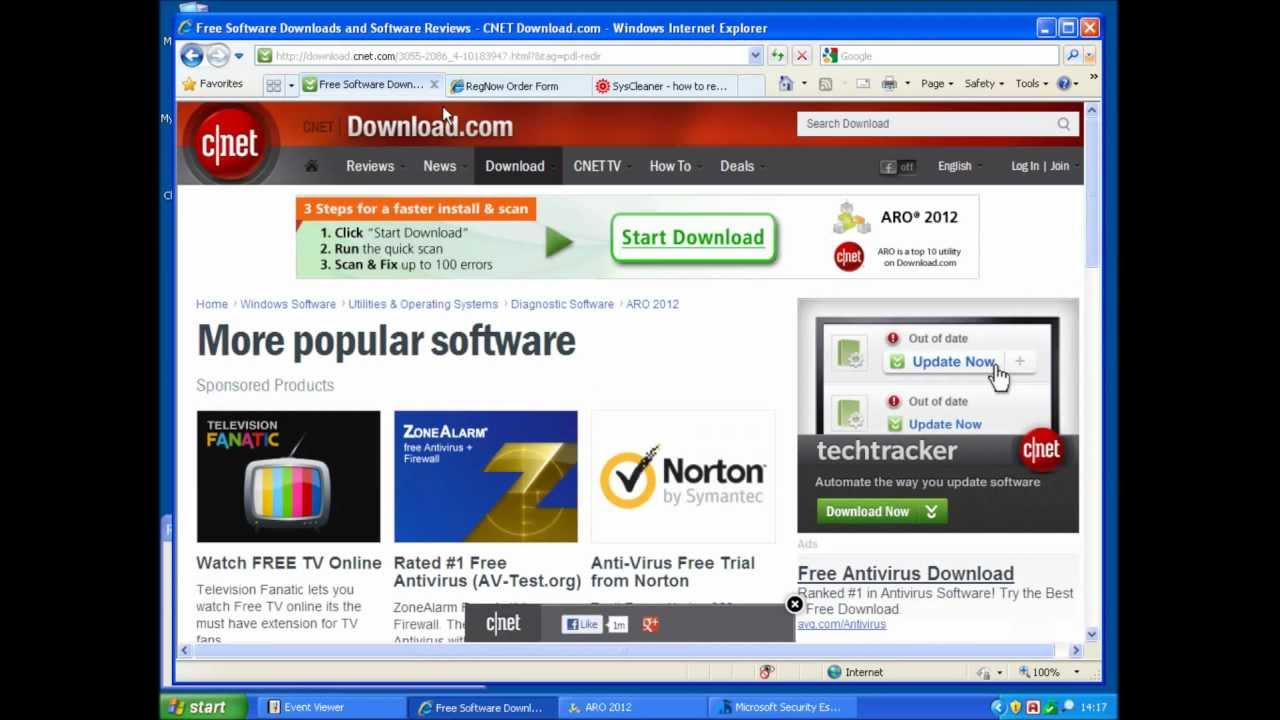The height and width of the screenshot is (720, 1280).
Task: Click the Windows Start button
Action: 203,707
